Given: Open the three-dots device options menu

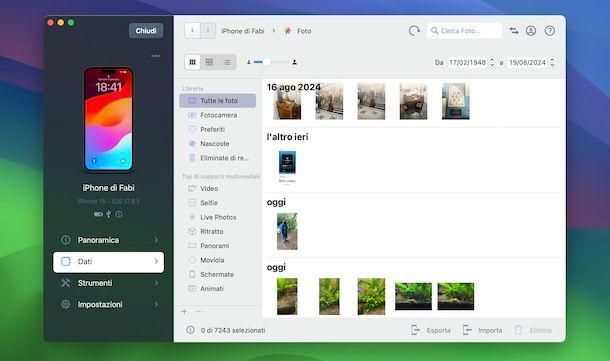Looking at the screenshot, I should (155, 56).
